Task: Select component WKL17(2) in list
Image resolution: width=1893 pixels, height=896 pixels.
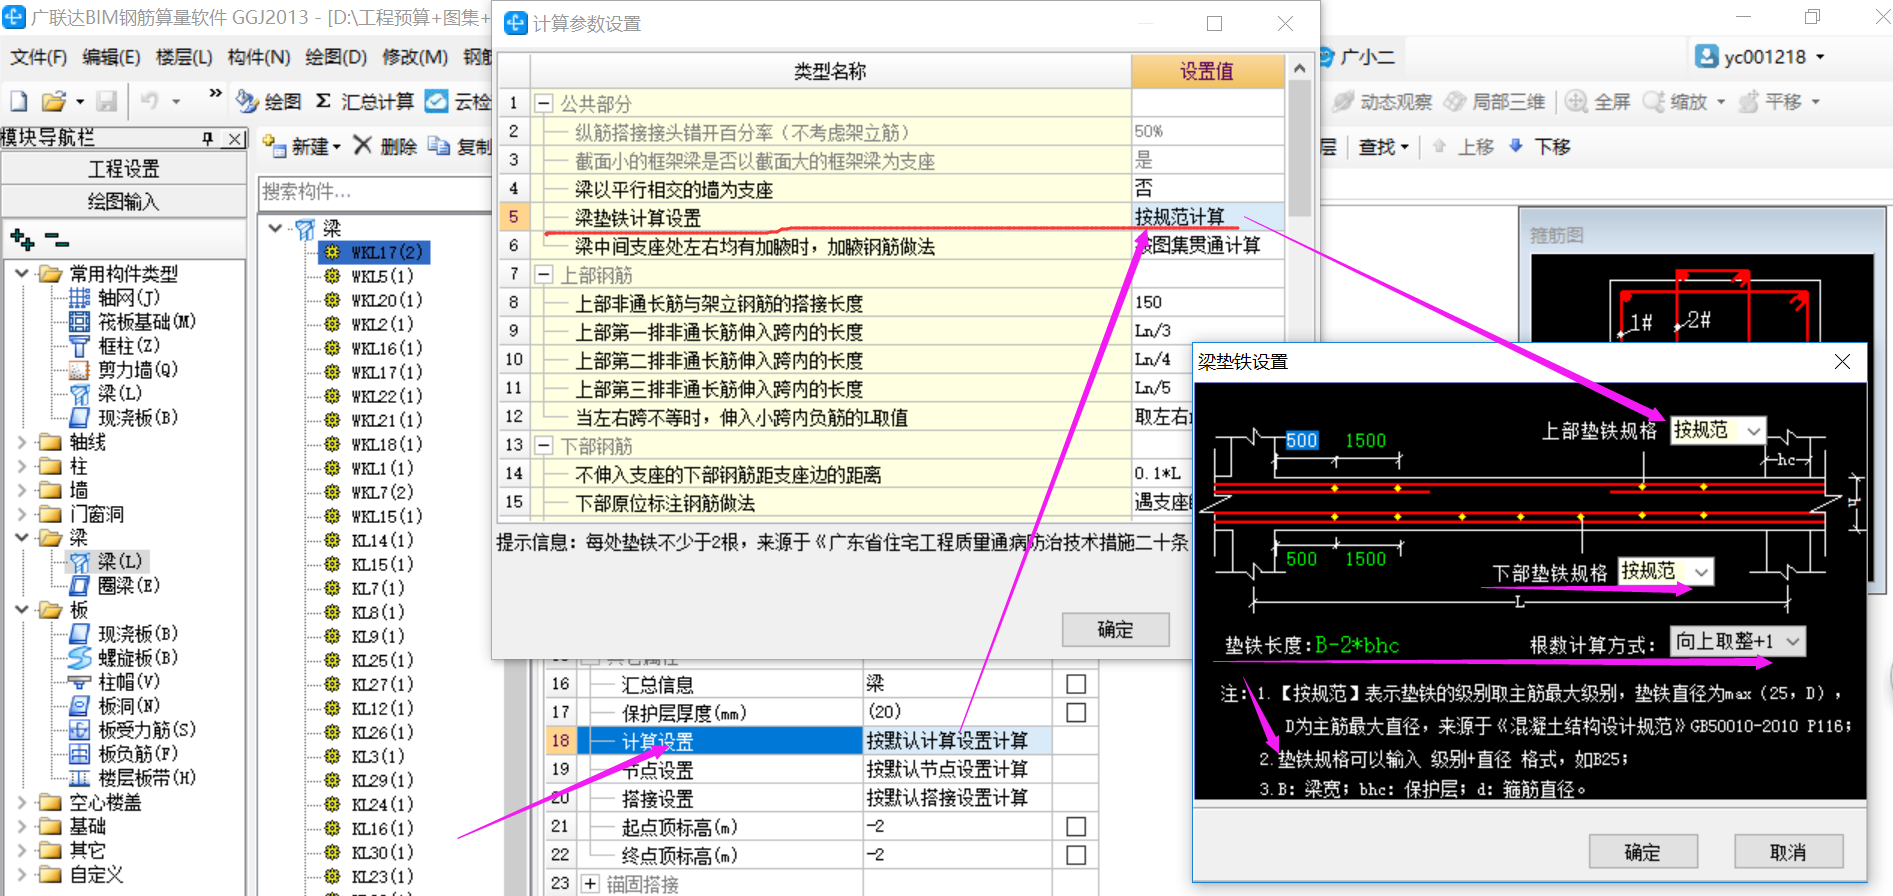Action: click(375, 252)
